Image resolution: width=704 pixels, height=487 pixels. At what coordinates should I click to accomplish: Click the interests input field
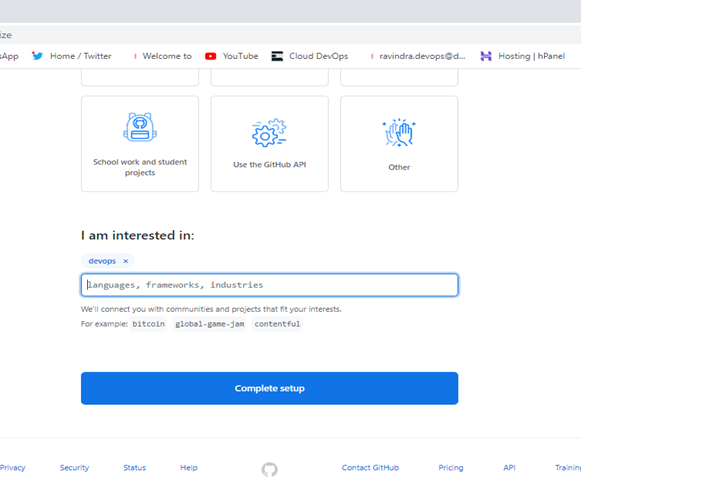click(x=269, y=285)
